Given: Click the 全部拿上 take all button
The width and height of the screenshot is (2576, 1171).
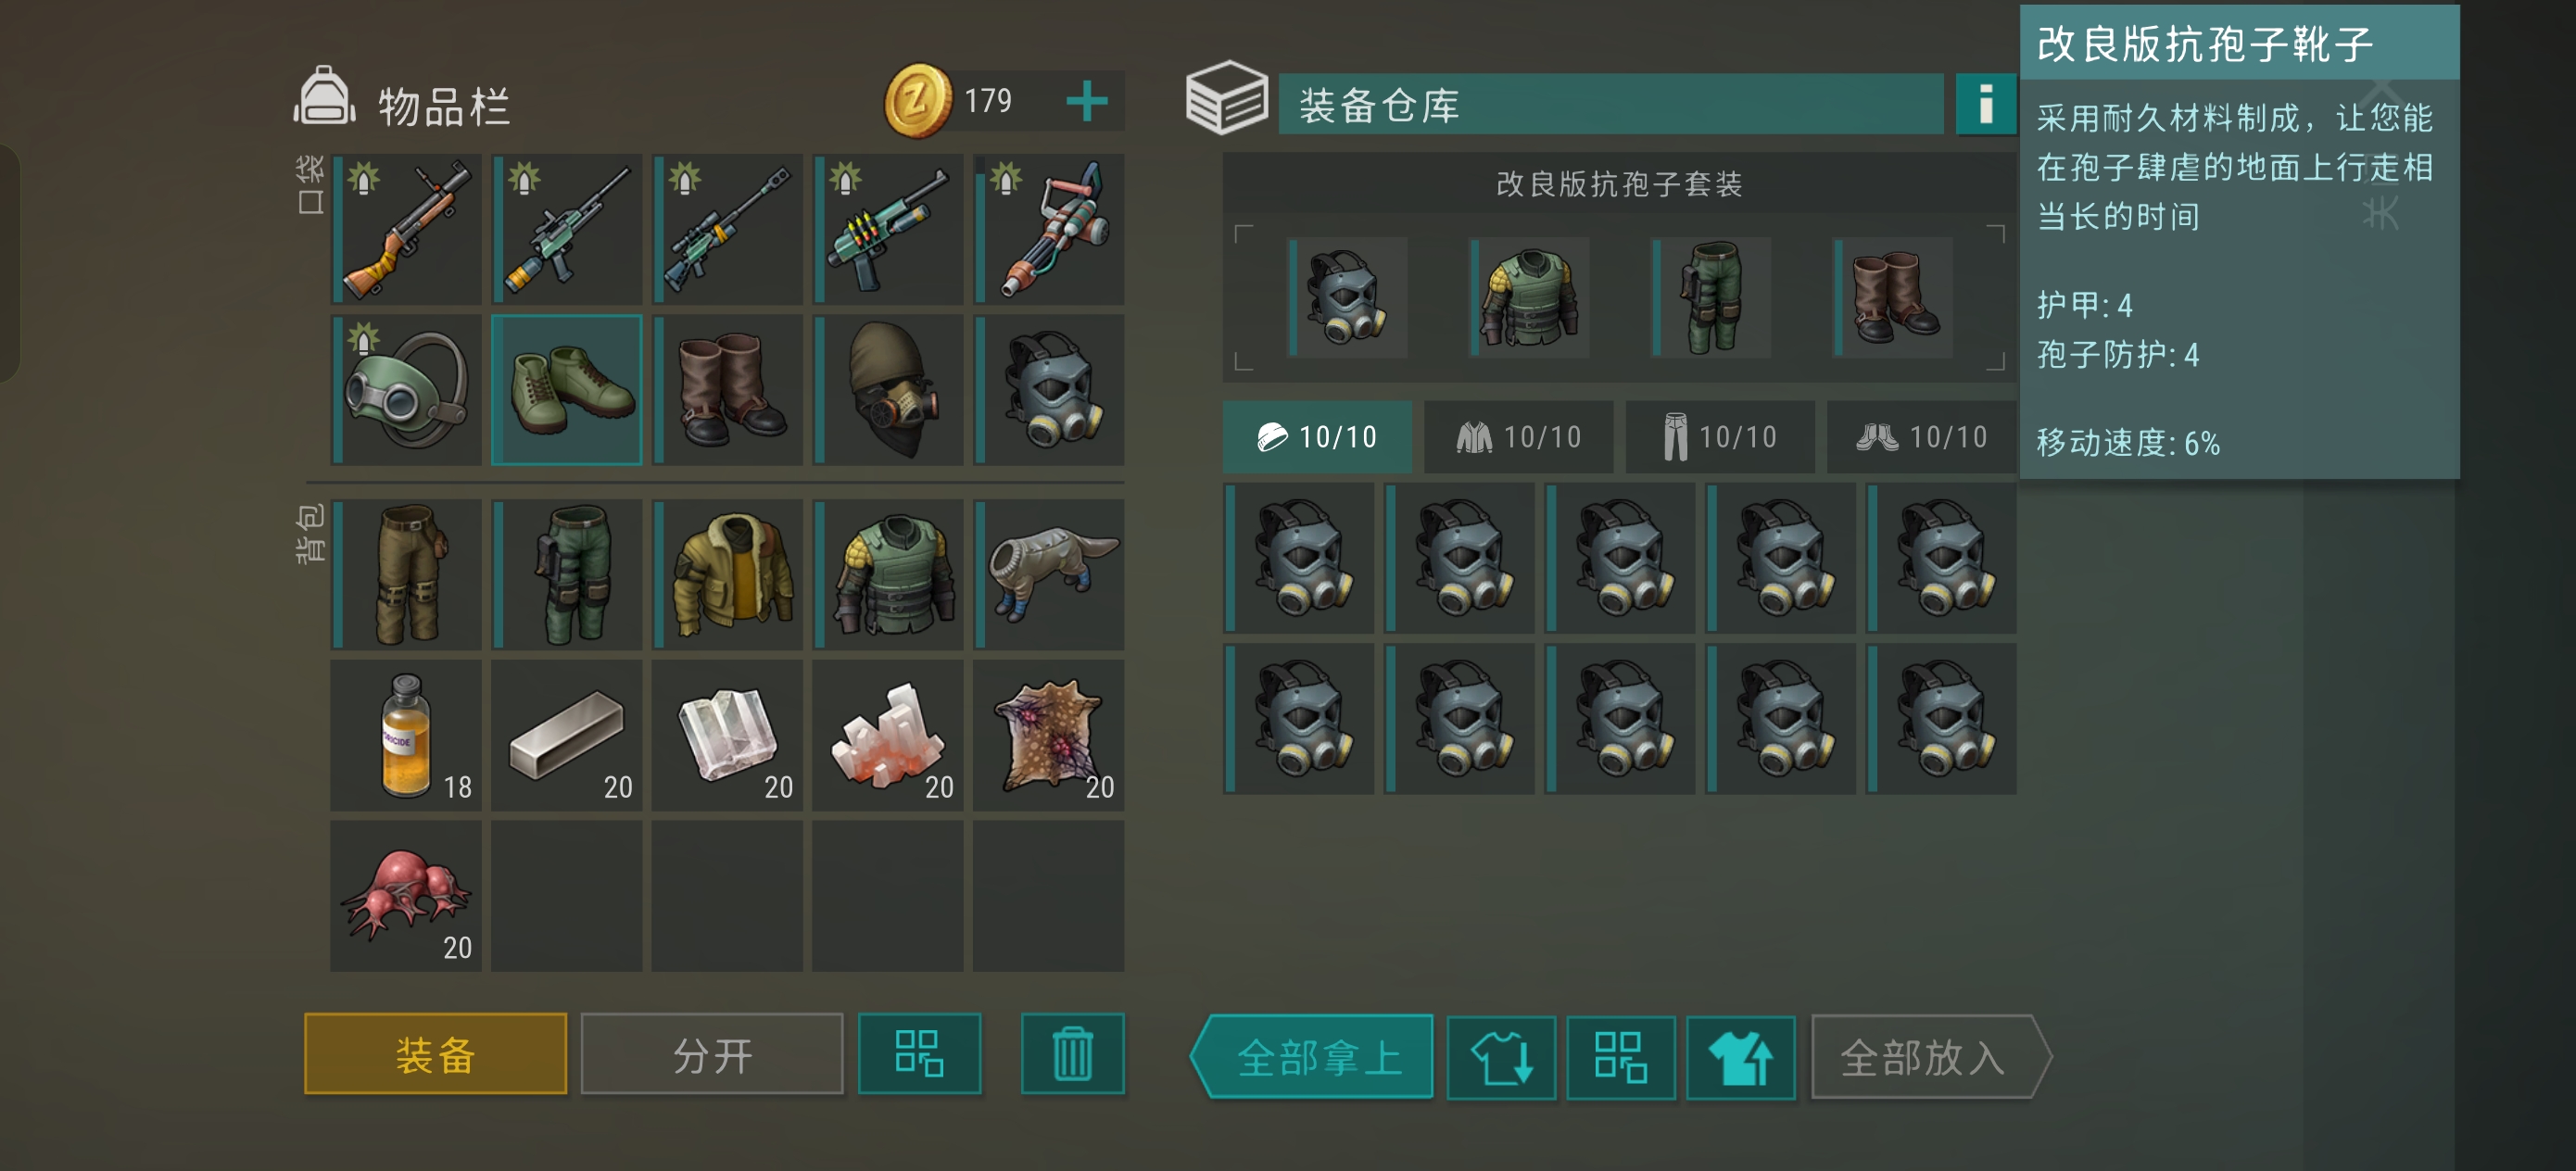Looking at the screenshot, I should point(1312,1057).
